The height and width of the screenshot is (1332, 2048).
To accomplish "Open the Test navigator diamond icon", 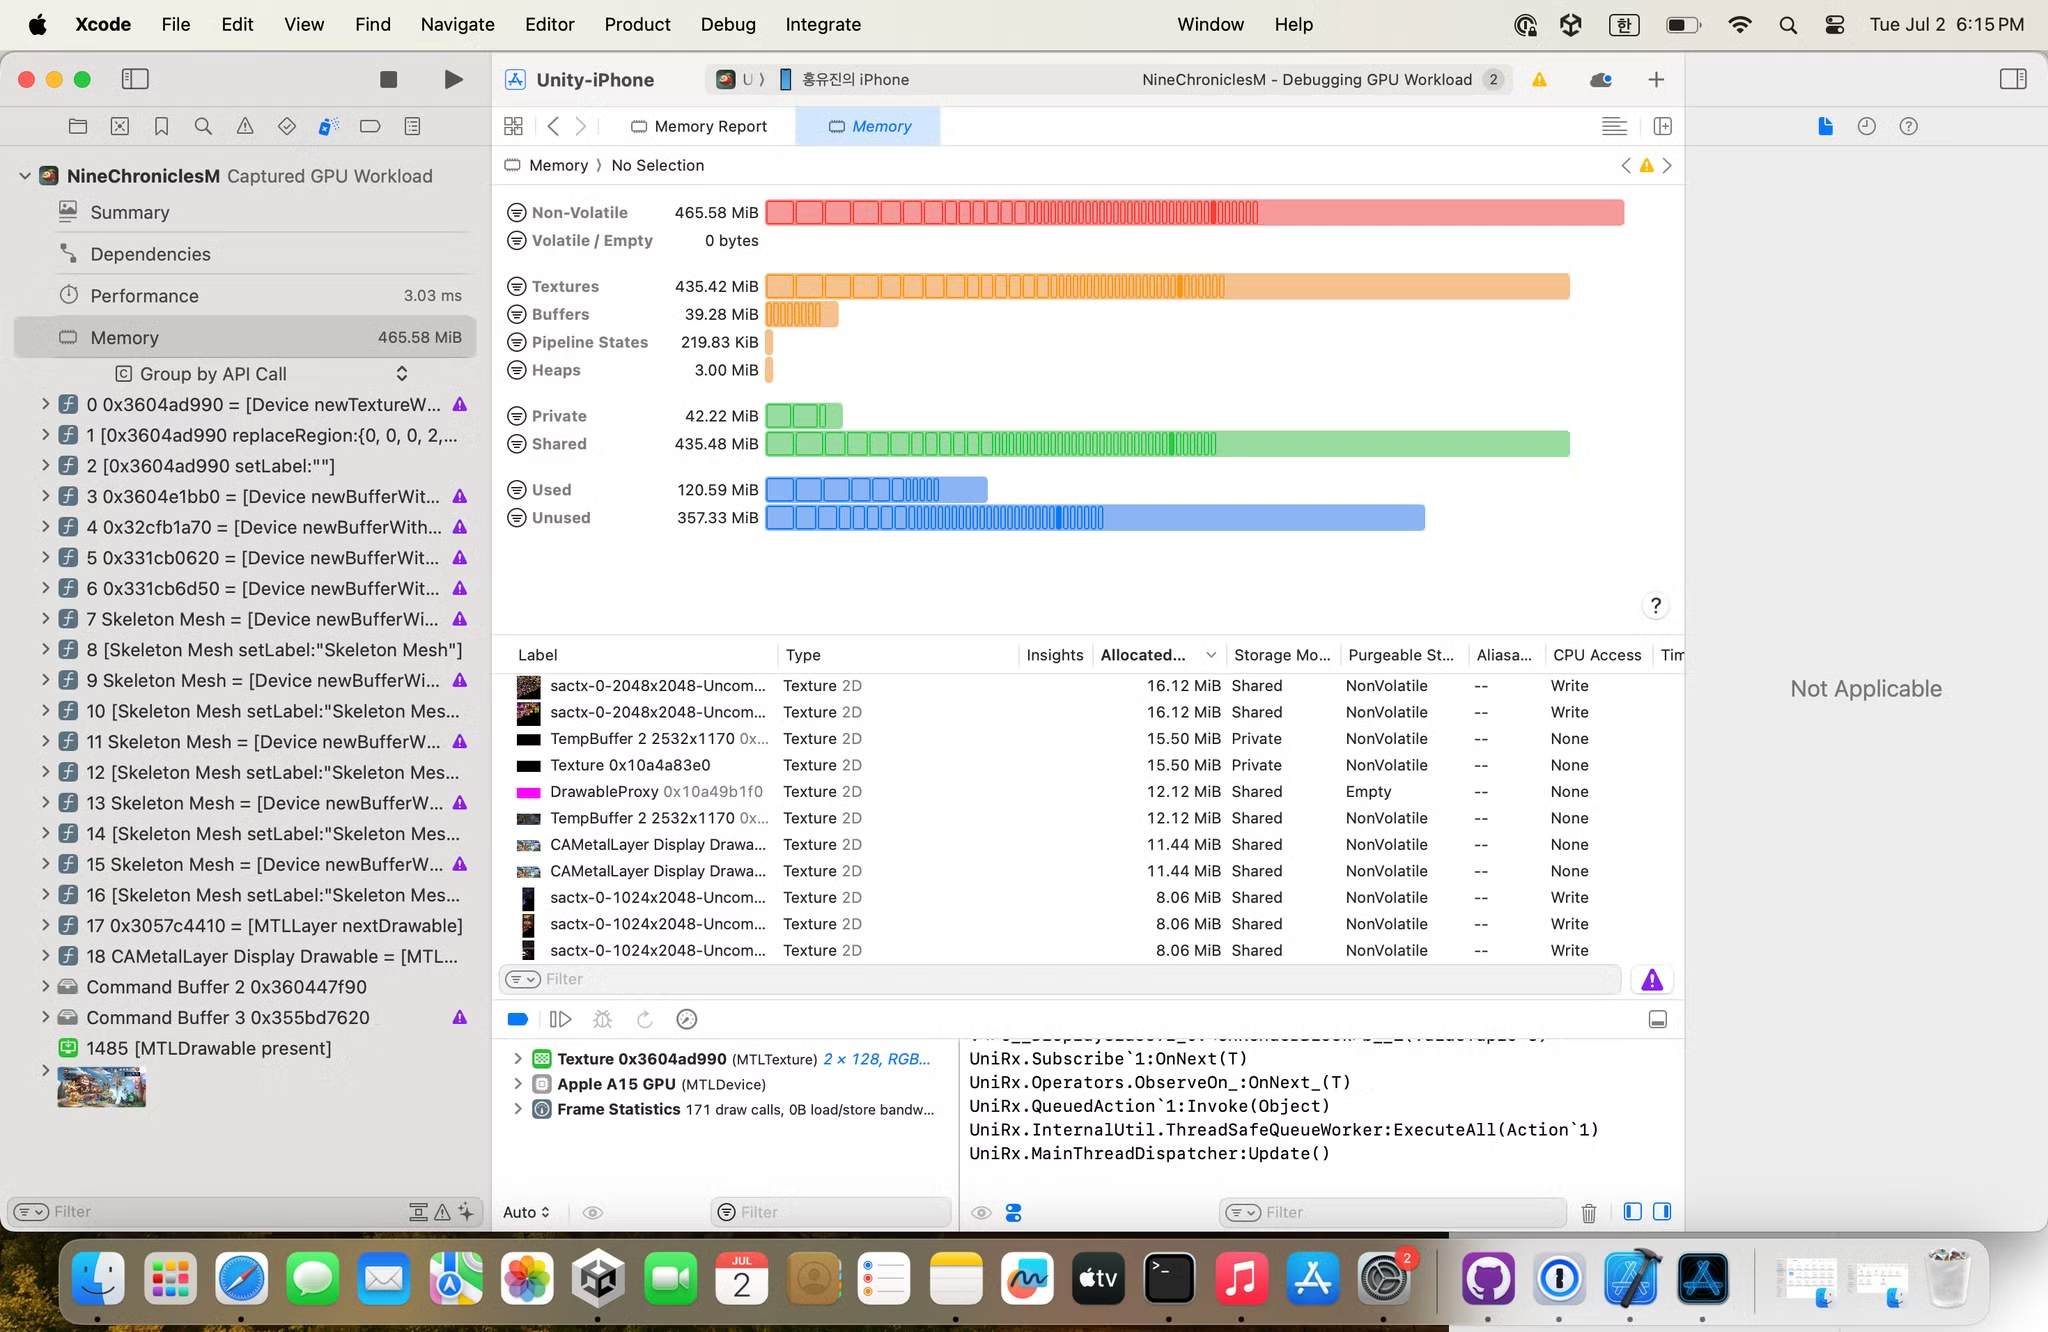I will pyautogui.click(x=287, y=126).
